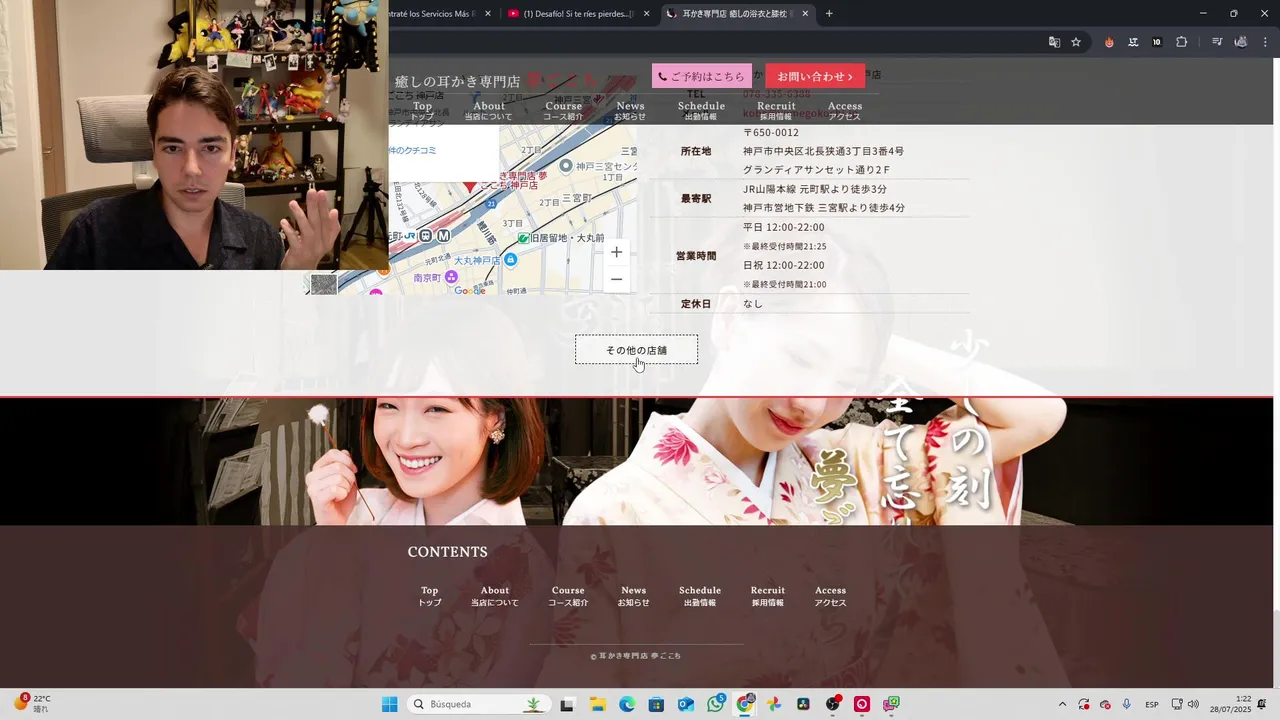Click footer Course コース紹介 link
1280x720 pixels.
point(568,596)
